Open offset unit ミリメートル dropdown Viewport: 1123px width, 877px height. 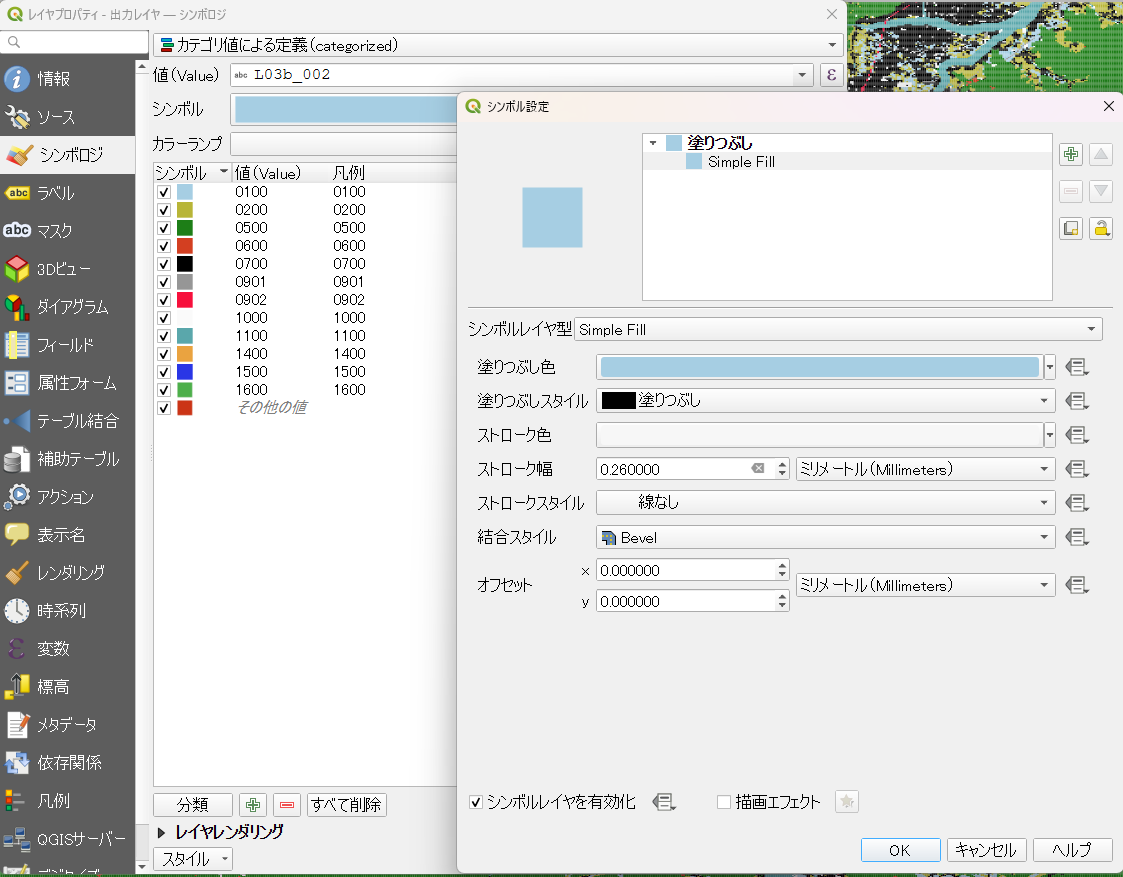[925, 585]
